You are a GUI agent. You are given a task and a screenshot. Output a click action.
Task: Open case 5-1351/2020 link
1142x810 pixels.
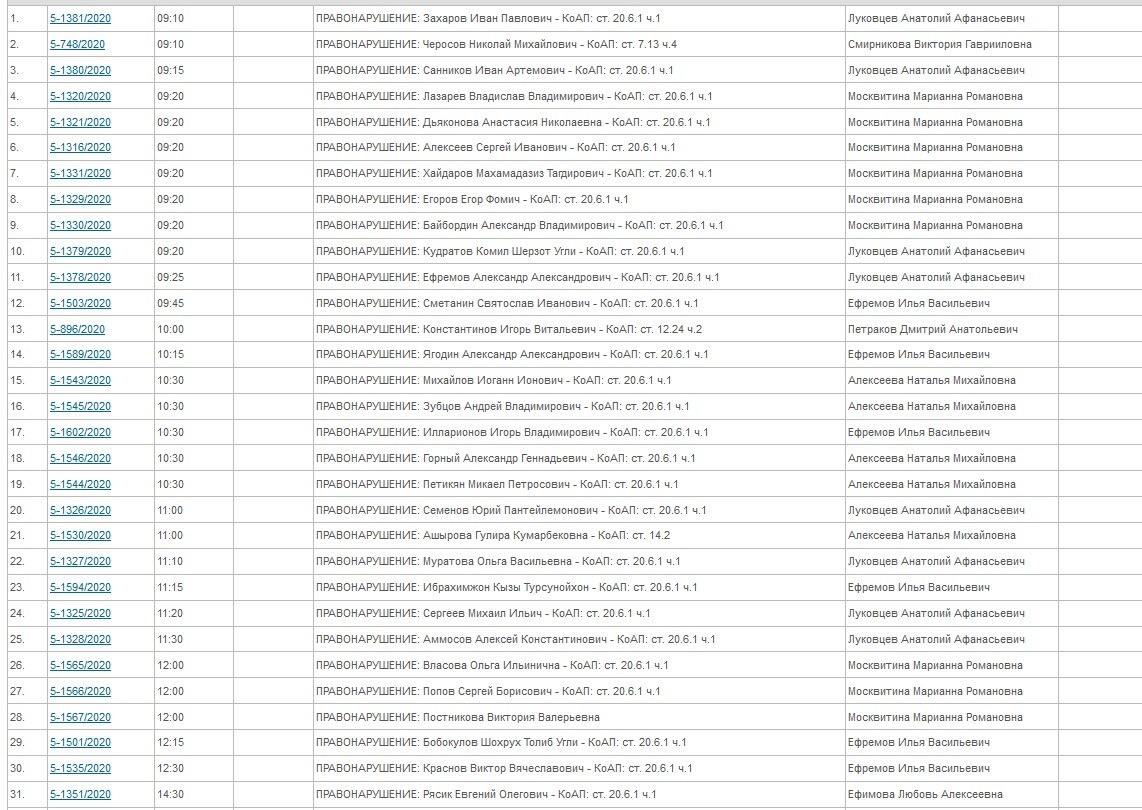click(x=80, y=794)
